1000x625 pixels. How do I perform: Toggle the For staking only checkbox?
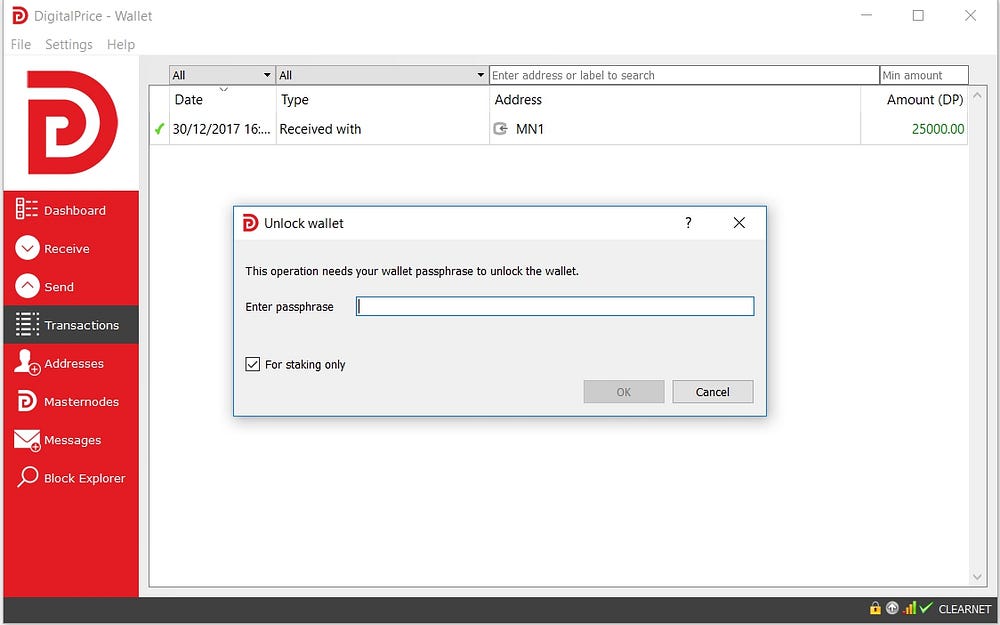[x=253, y=364]
